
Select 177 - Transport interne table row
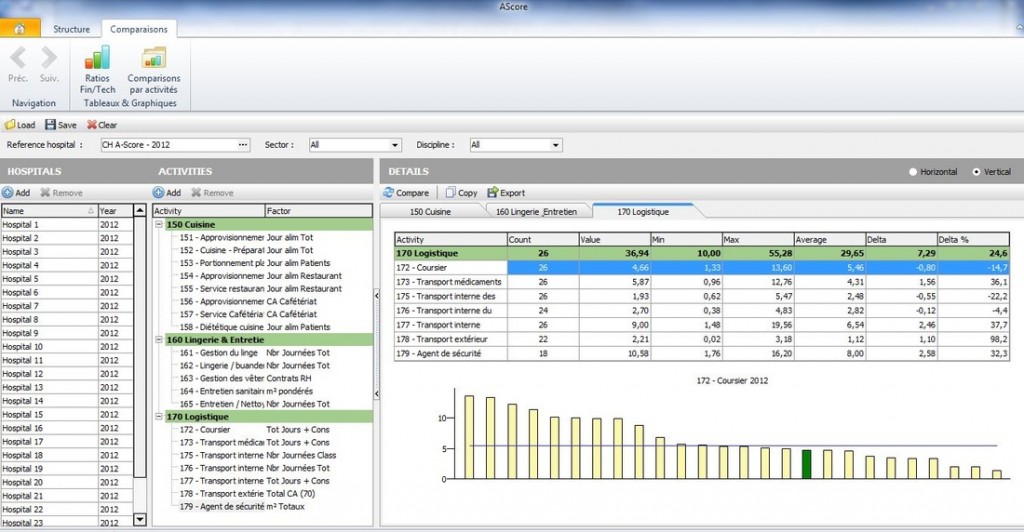701,325
